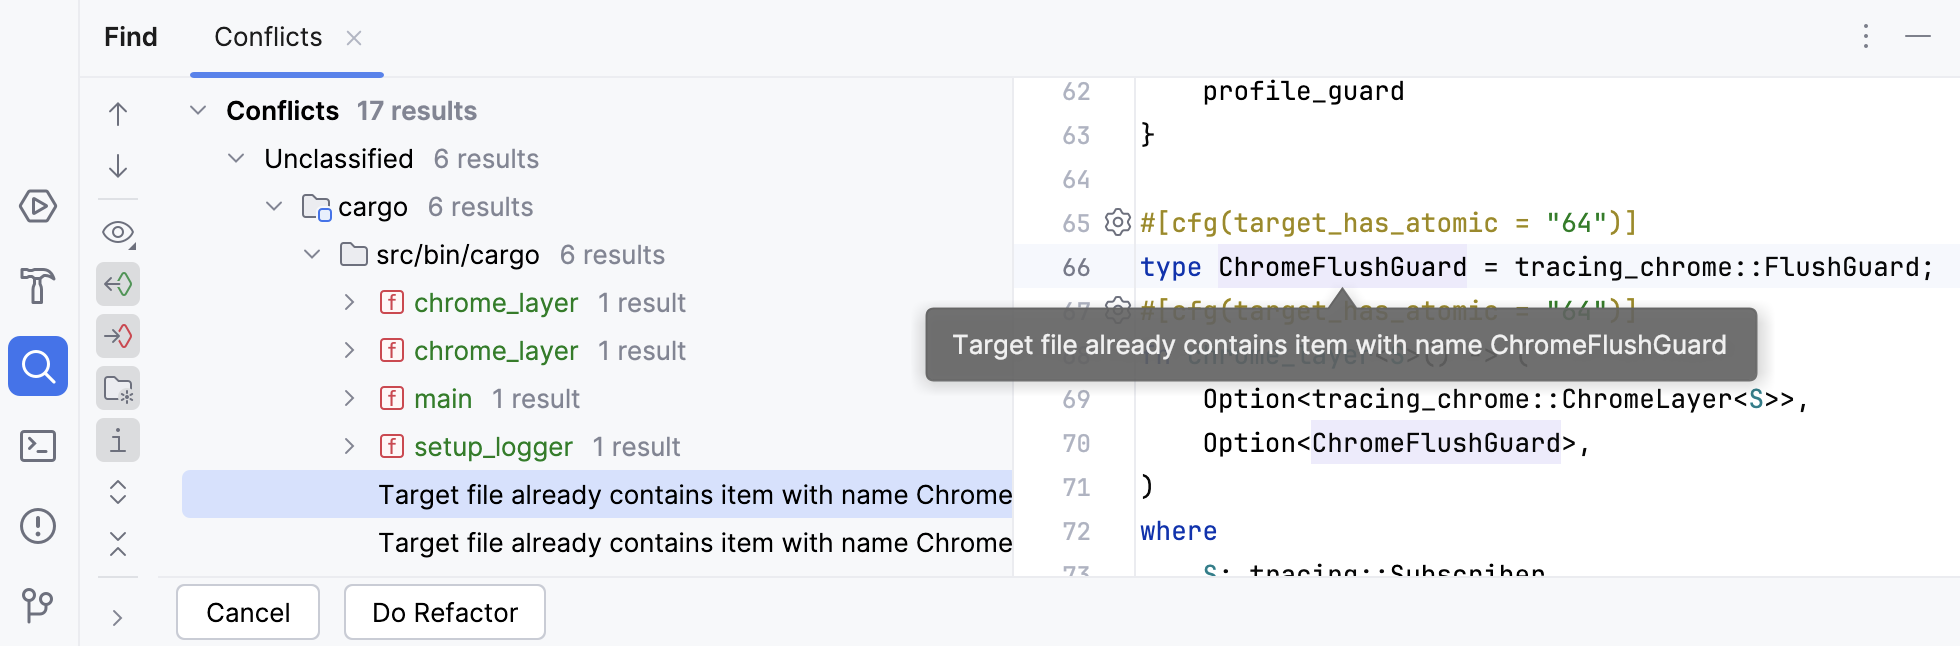Click the Cancel button
Image resolution: width=1960 pixels, height=646 pixels.
[x=248, y=612]
